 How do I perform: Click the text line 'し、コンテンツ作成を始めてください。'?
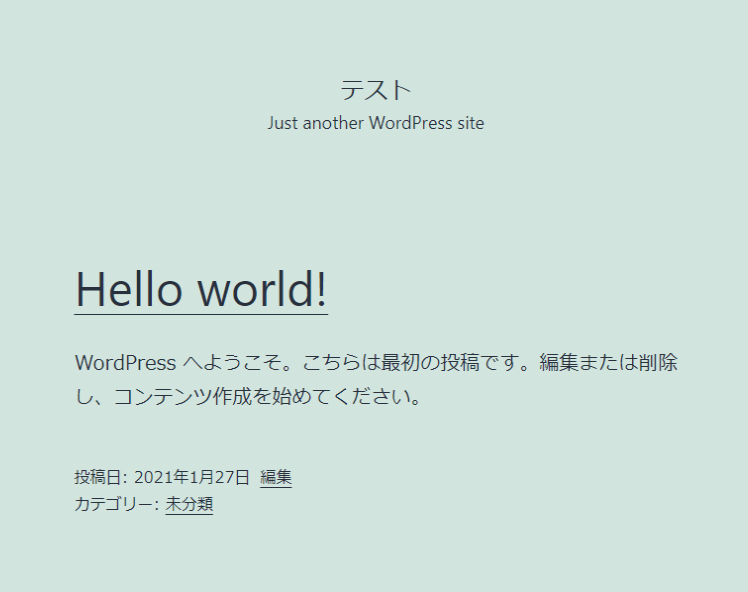[x=248, y=396]
